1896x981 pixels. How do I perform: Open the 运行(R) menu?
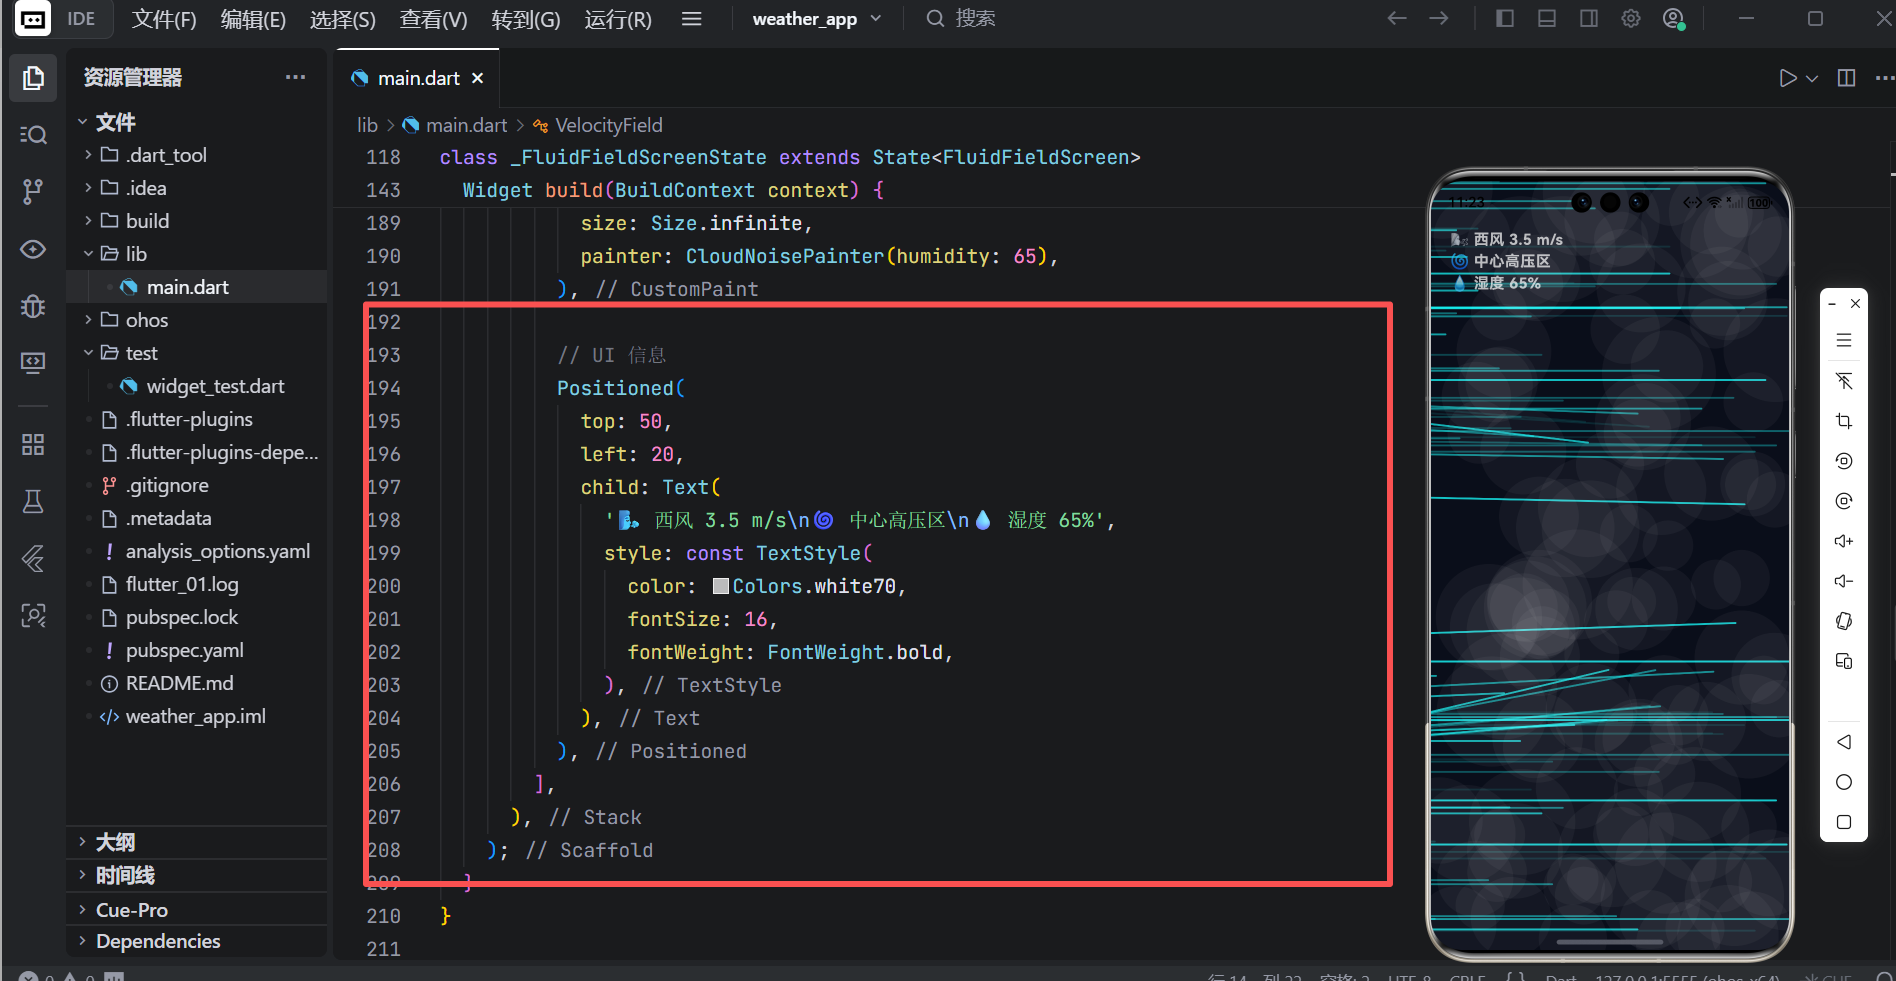point(618,19)
